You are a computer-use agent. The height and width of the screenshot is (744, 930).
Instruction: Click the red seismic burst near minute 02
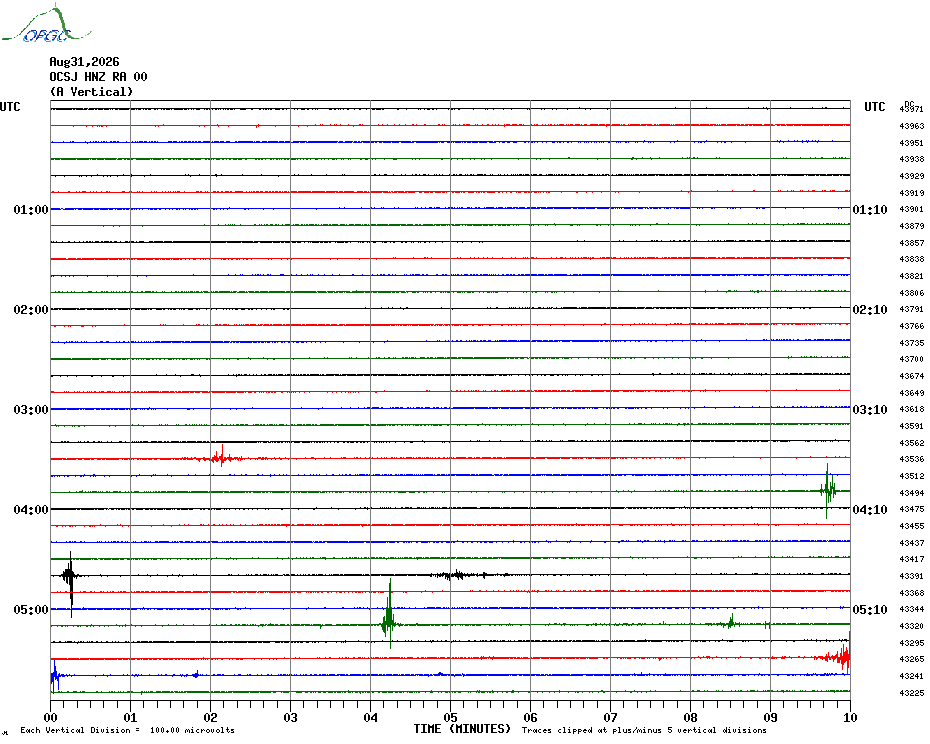222,457
